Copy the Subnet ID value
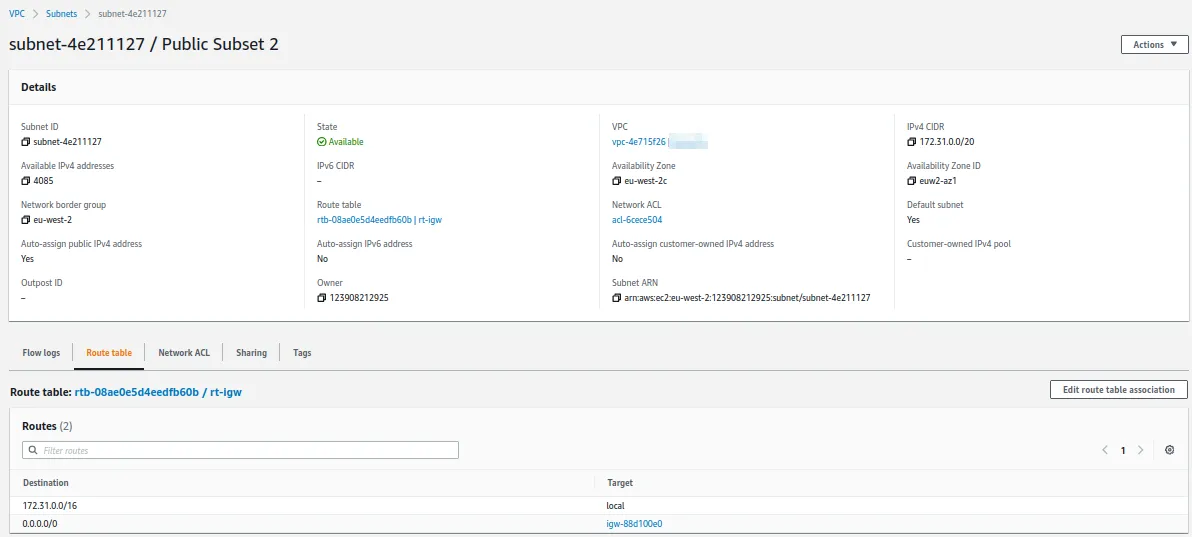This screenshot has height=537, width=1192. [x=26, y=142]
